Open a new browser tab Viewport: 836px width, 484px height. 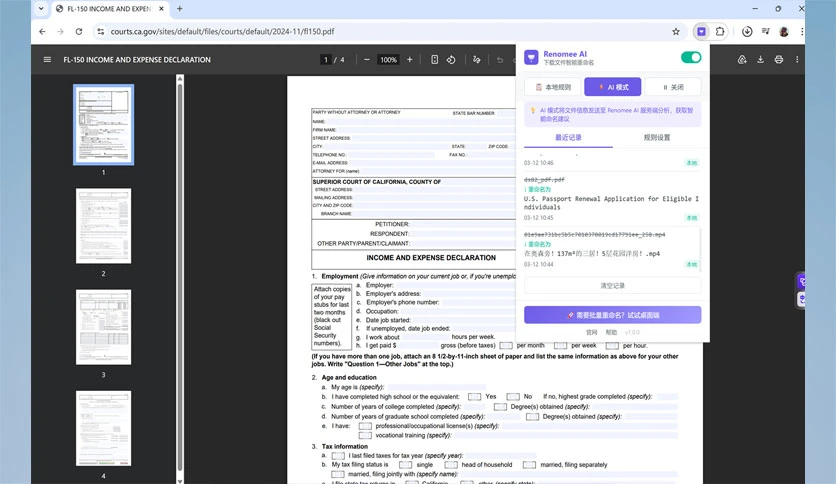point(180,9)
